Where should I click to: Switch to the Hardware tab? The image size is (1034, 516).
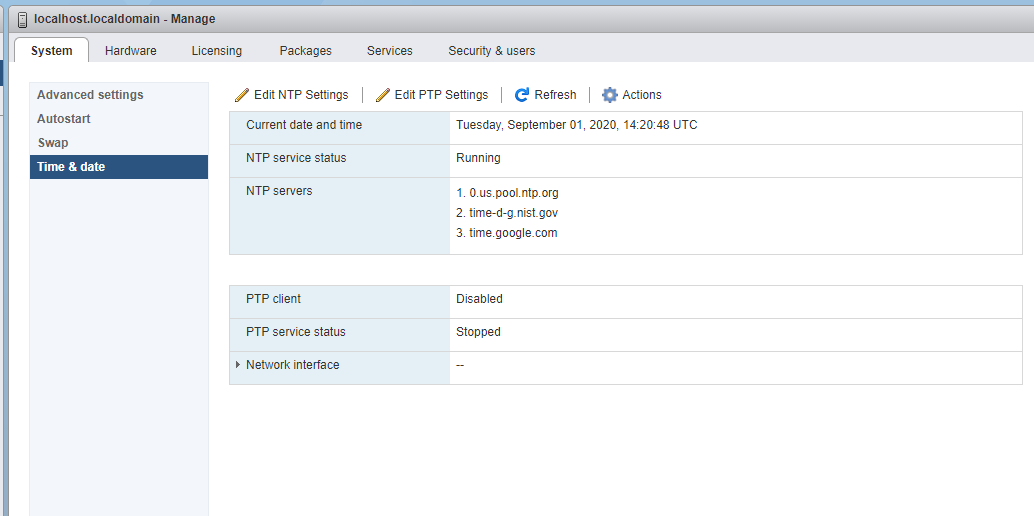[130, 51]
